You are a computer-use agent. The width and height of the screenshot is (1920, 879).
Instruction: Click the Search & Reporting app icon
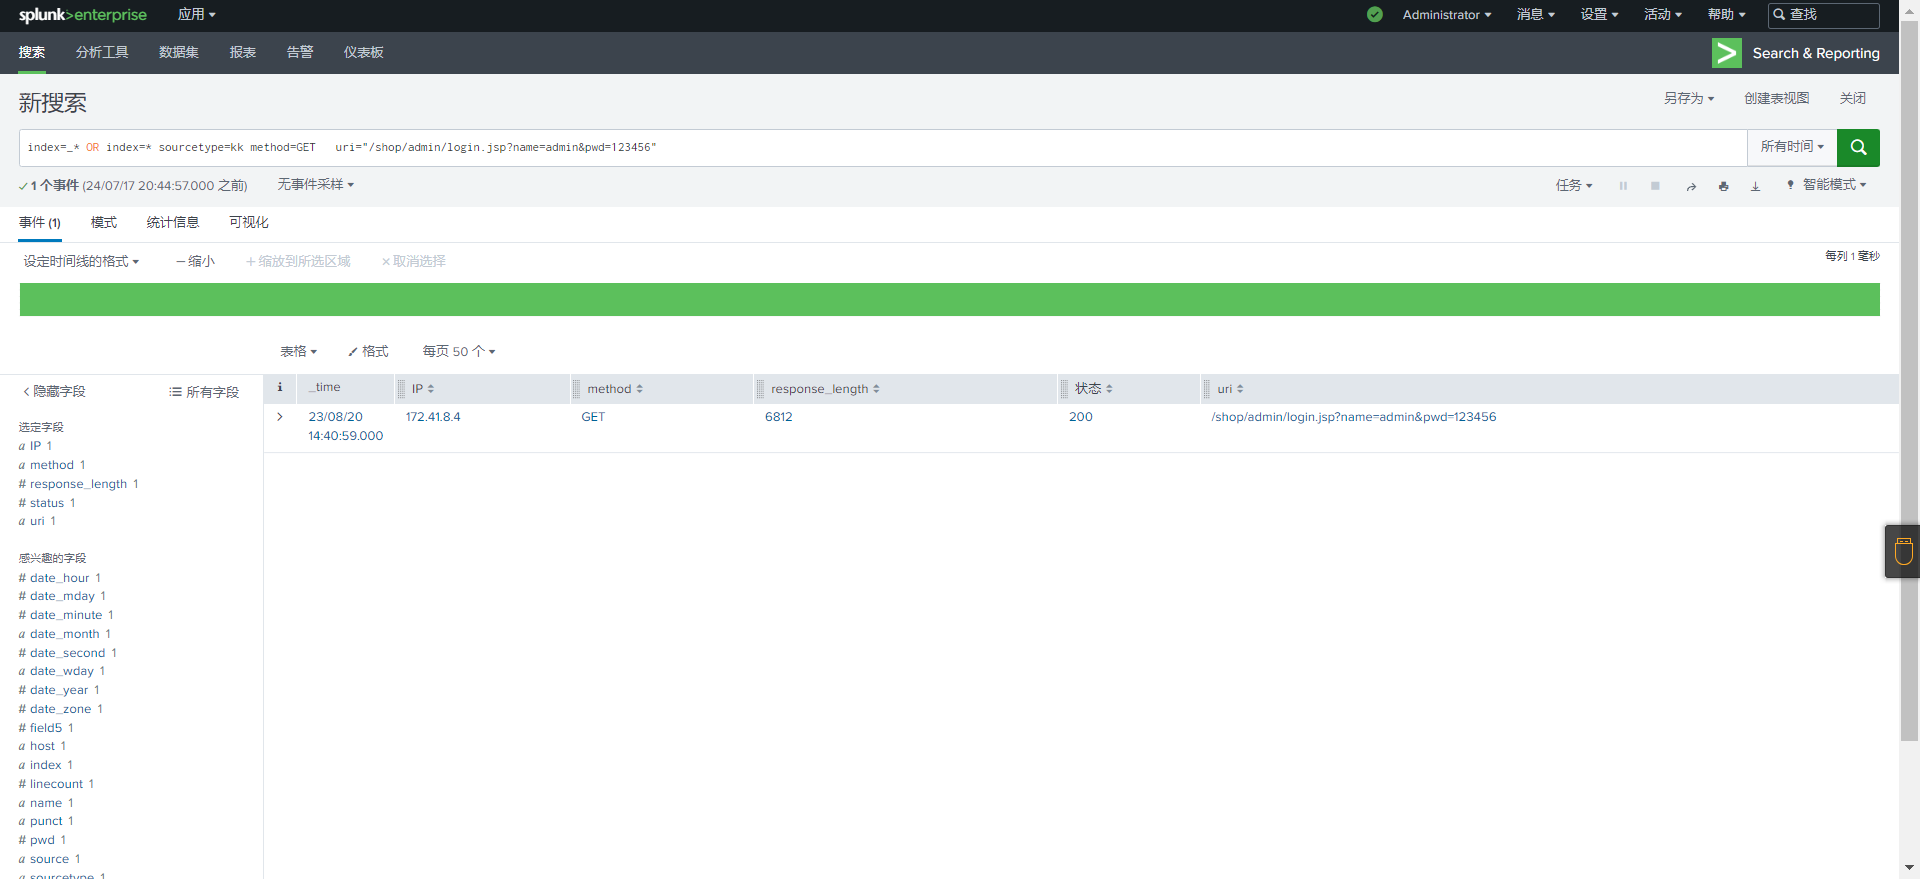(x=1726, y=53)
